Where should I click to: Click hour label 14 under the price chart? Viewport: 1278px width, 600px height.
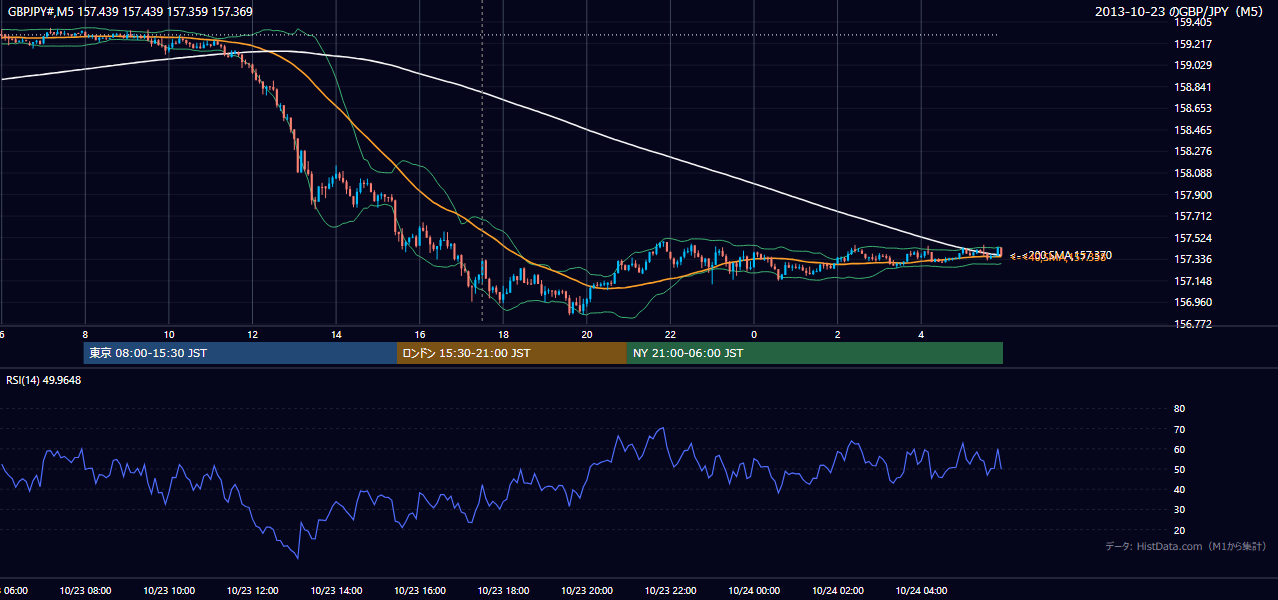[x=336, y=335]
